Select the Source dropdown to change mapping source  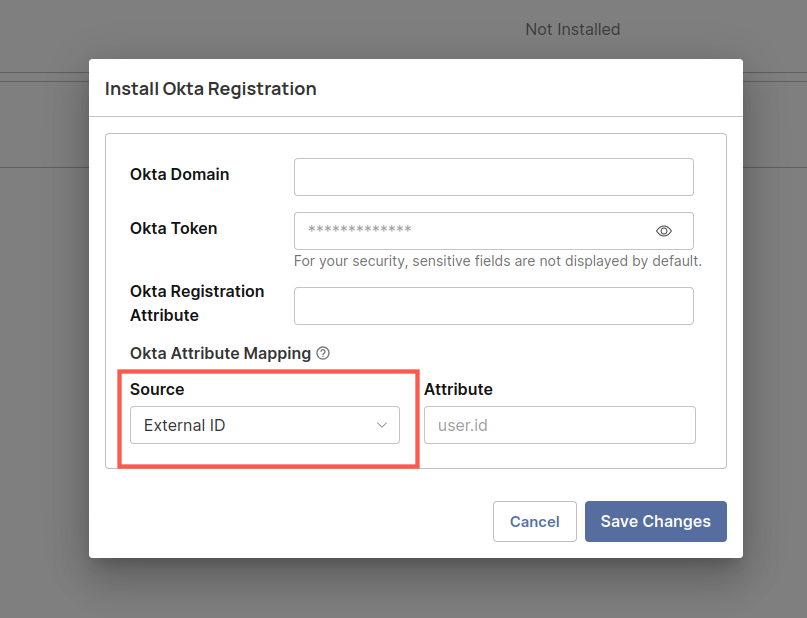pyautogui.click(x=265, y=425)
